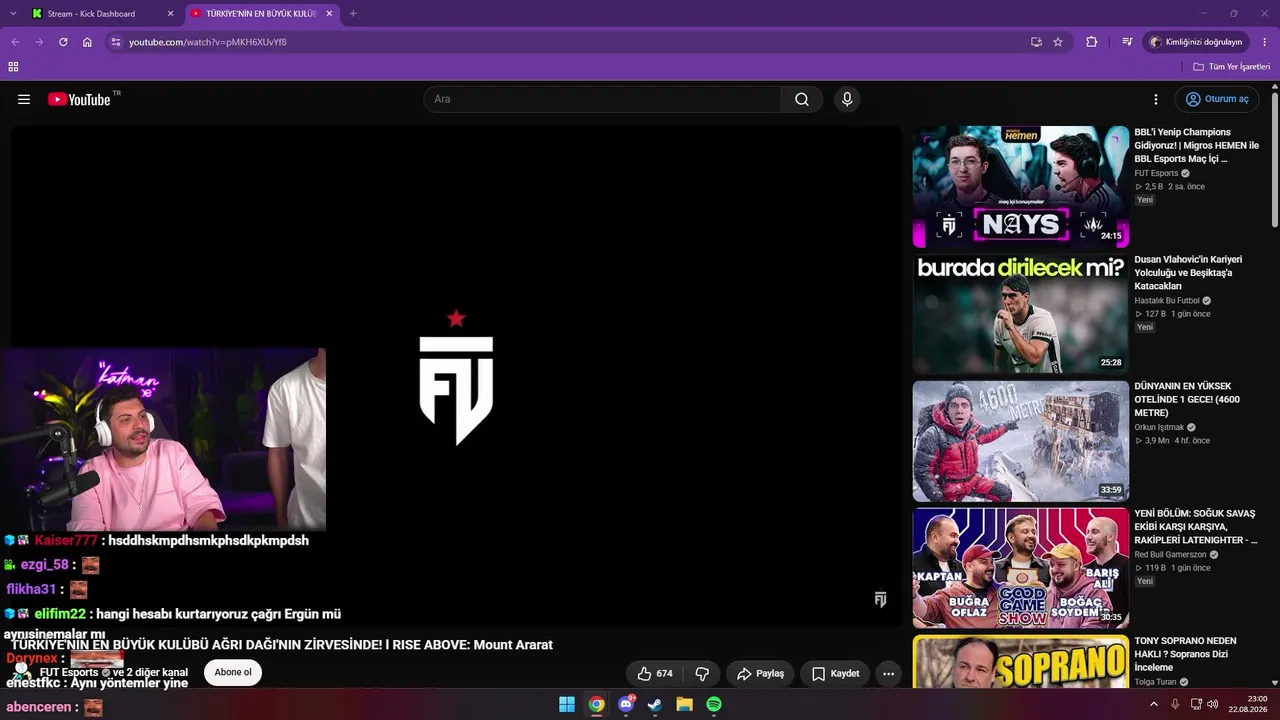Open the YouTube guide hamburger menu

pos(24,99)
